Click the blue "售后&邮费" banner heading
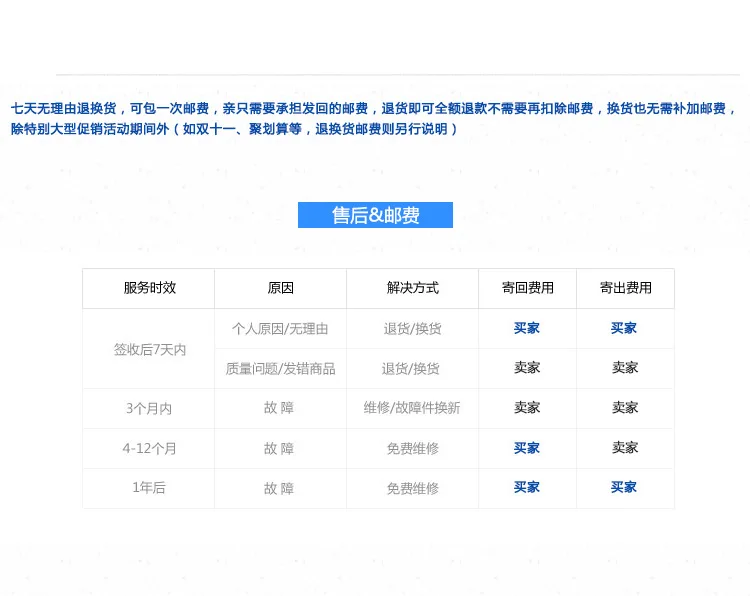Viewport: 750px width, 596px height. pyautogui.click(x=375, y=215)
